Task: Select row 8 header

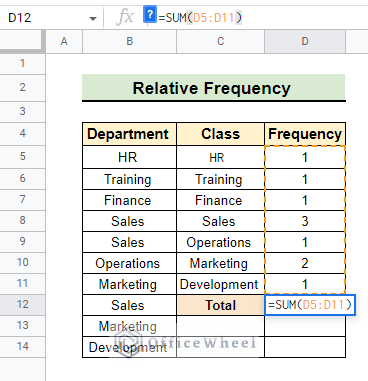Action: [x=22, y=221]
